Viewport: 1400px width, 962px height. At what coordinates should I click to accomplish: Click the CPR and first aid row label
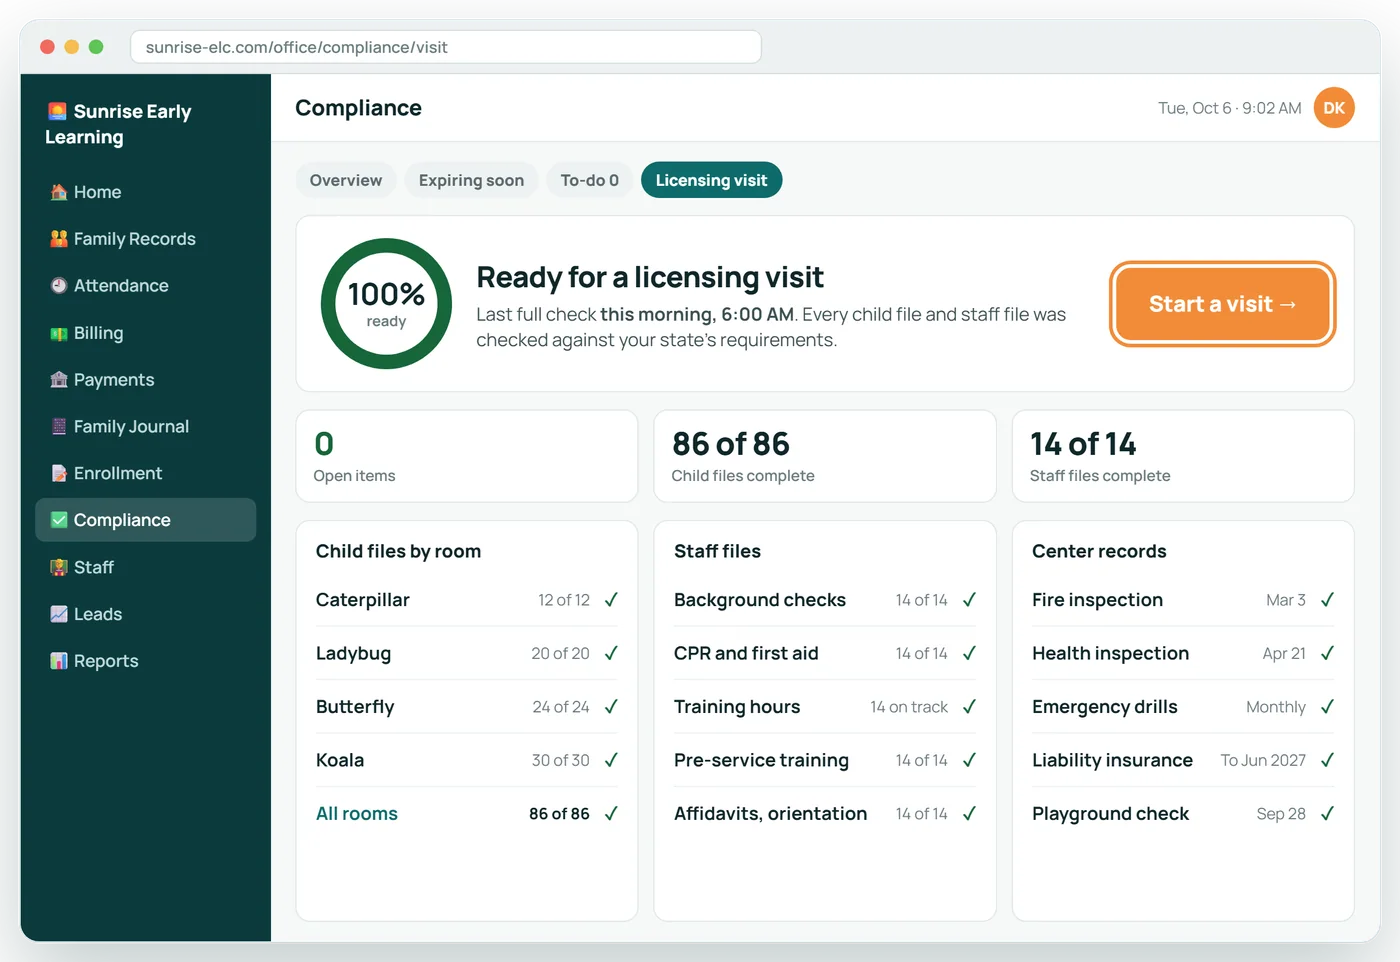coord(746,653)
